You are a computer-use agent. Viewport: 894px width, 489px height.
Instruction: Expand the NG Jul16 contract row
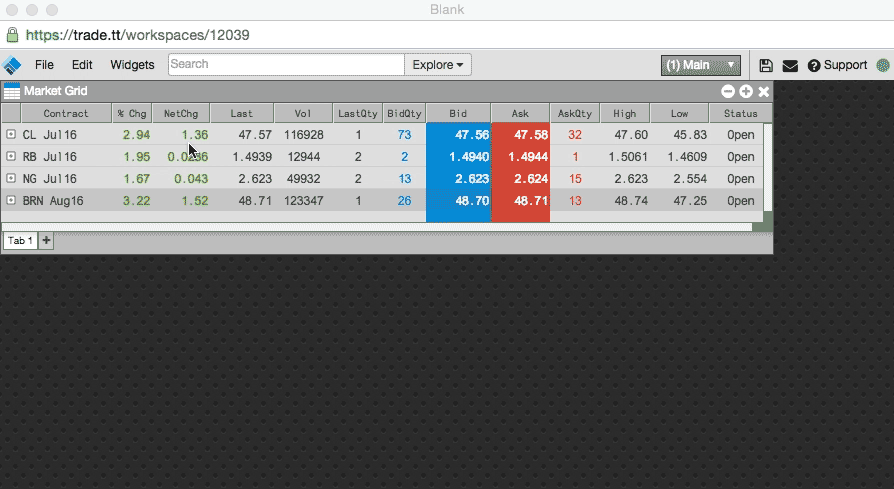11,179
